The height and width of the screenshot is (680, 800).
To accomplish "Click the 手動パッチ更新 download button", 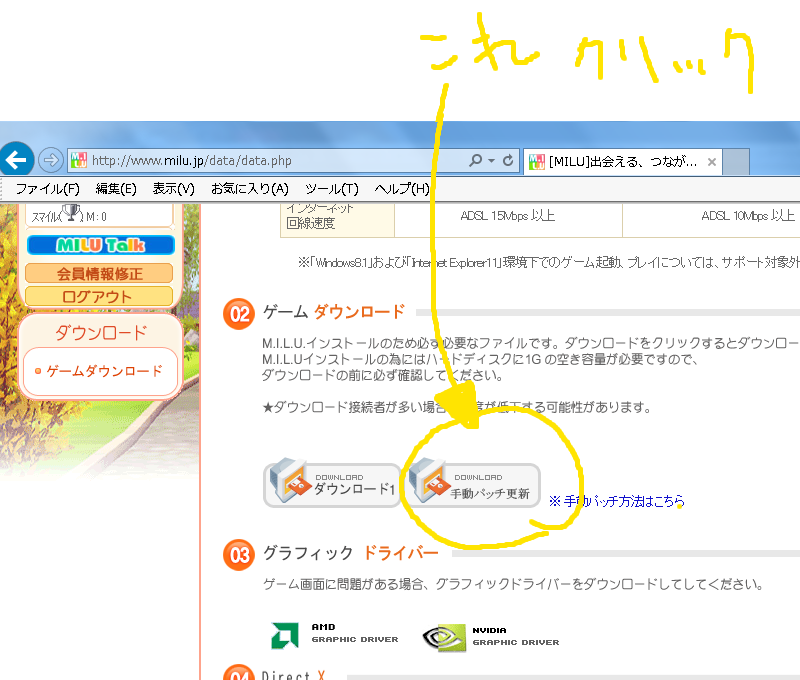I will (472, 485).
